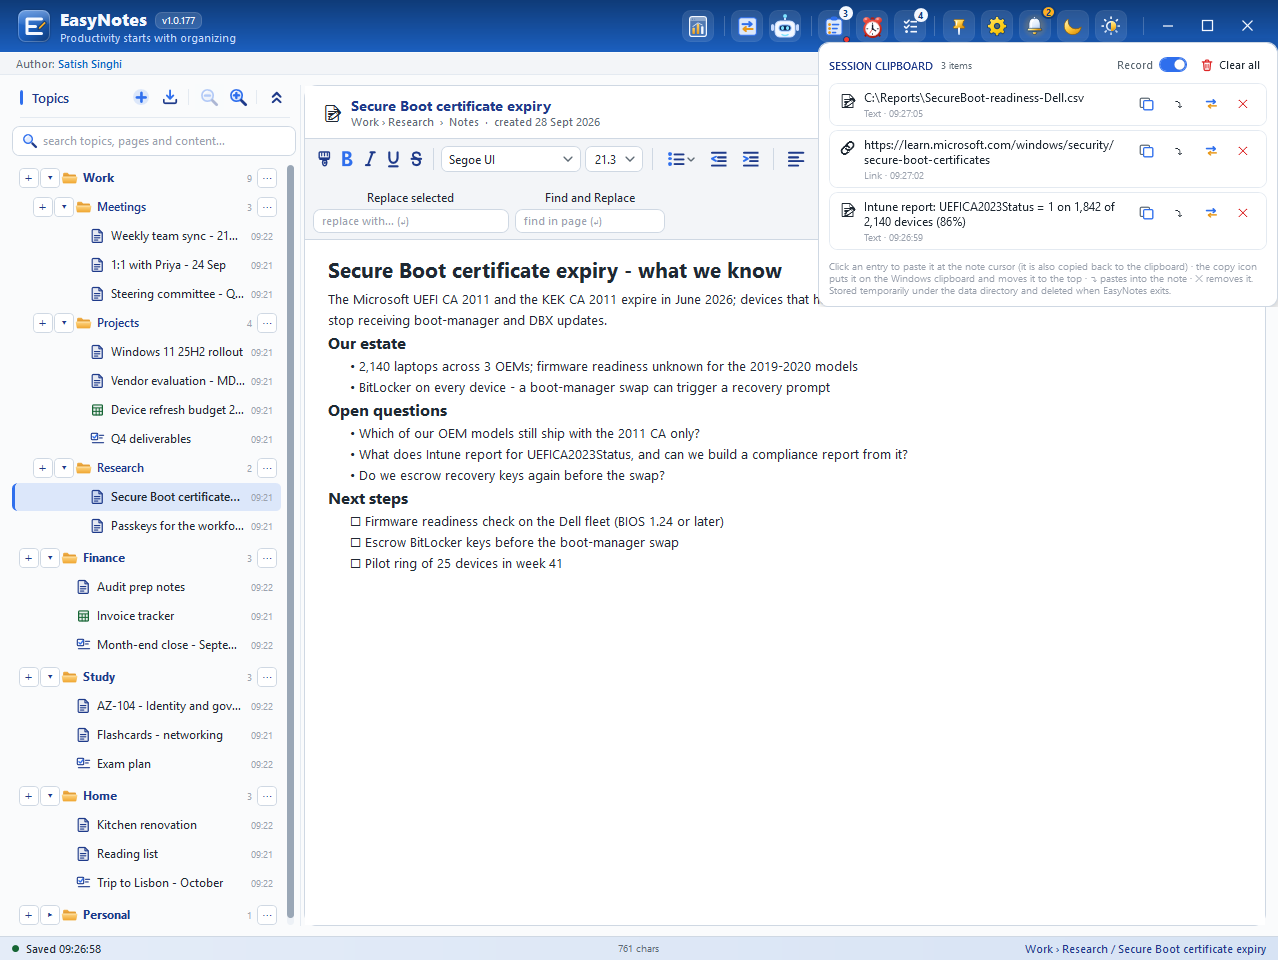Click swap arrows on learn.microsoft.com link entry

pos(1211,151)
